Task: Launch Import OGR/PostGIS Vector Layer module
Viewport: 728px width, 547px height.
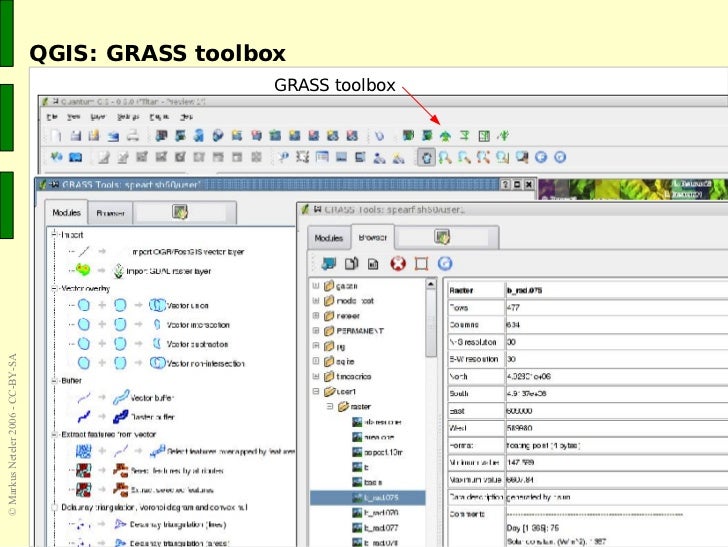Action: 188,252
